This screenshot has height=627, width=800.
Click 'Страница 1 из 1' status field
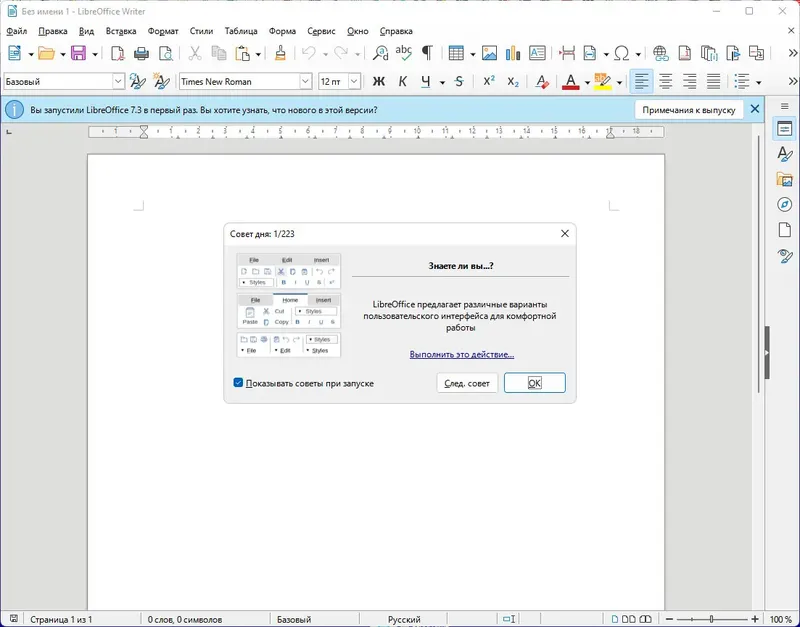point(61,619)
